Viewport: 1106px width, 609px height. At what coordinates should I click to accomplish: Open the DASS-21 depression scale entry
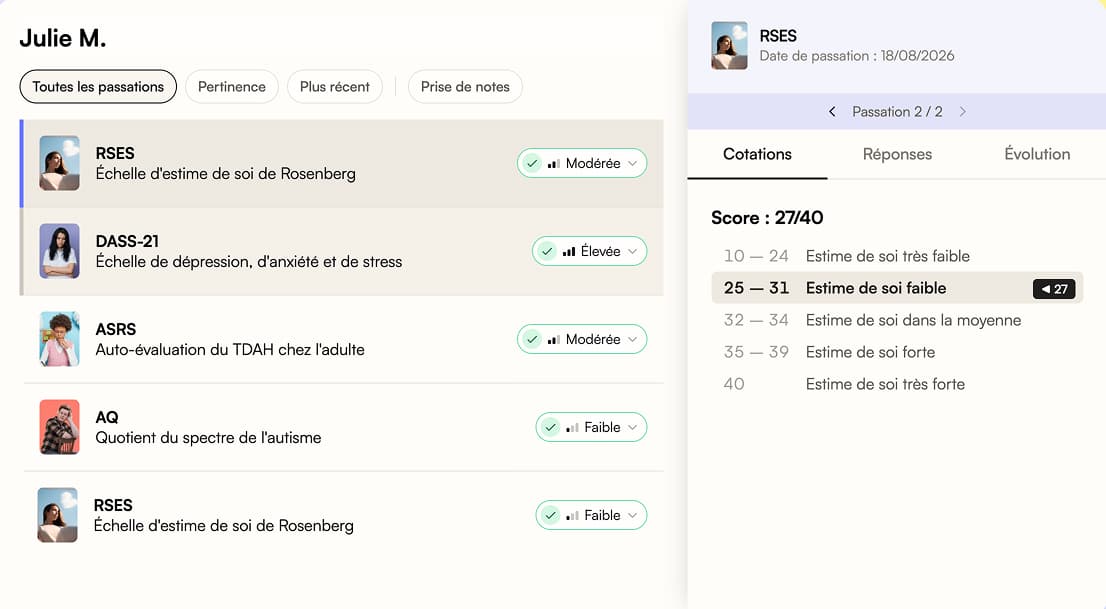[342, 251]
